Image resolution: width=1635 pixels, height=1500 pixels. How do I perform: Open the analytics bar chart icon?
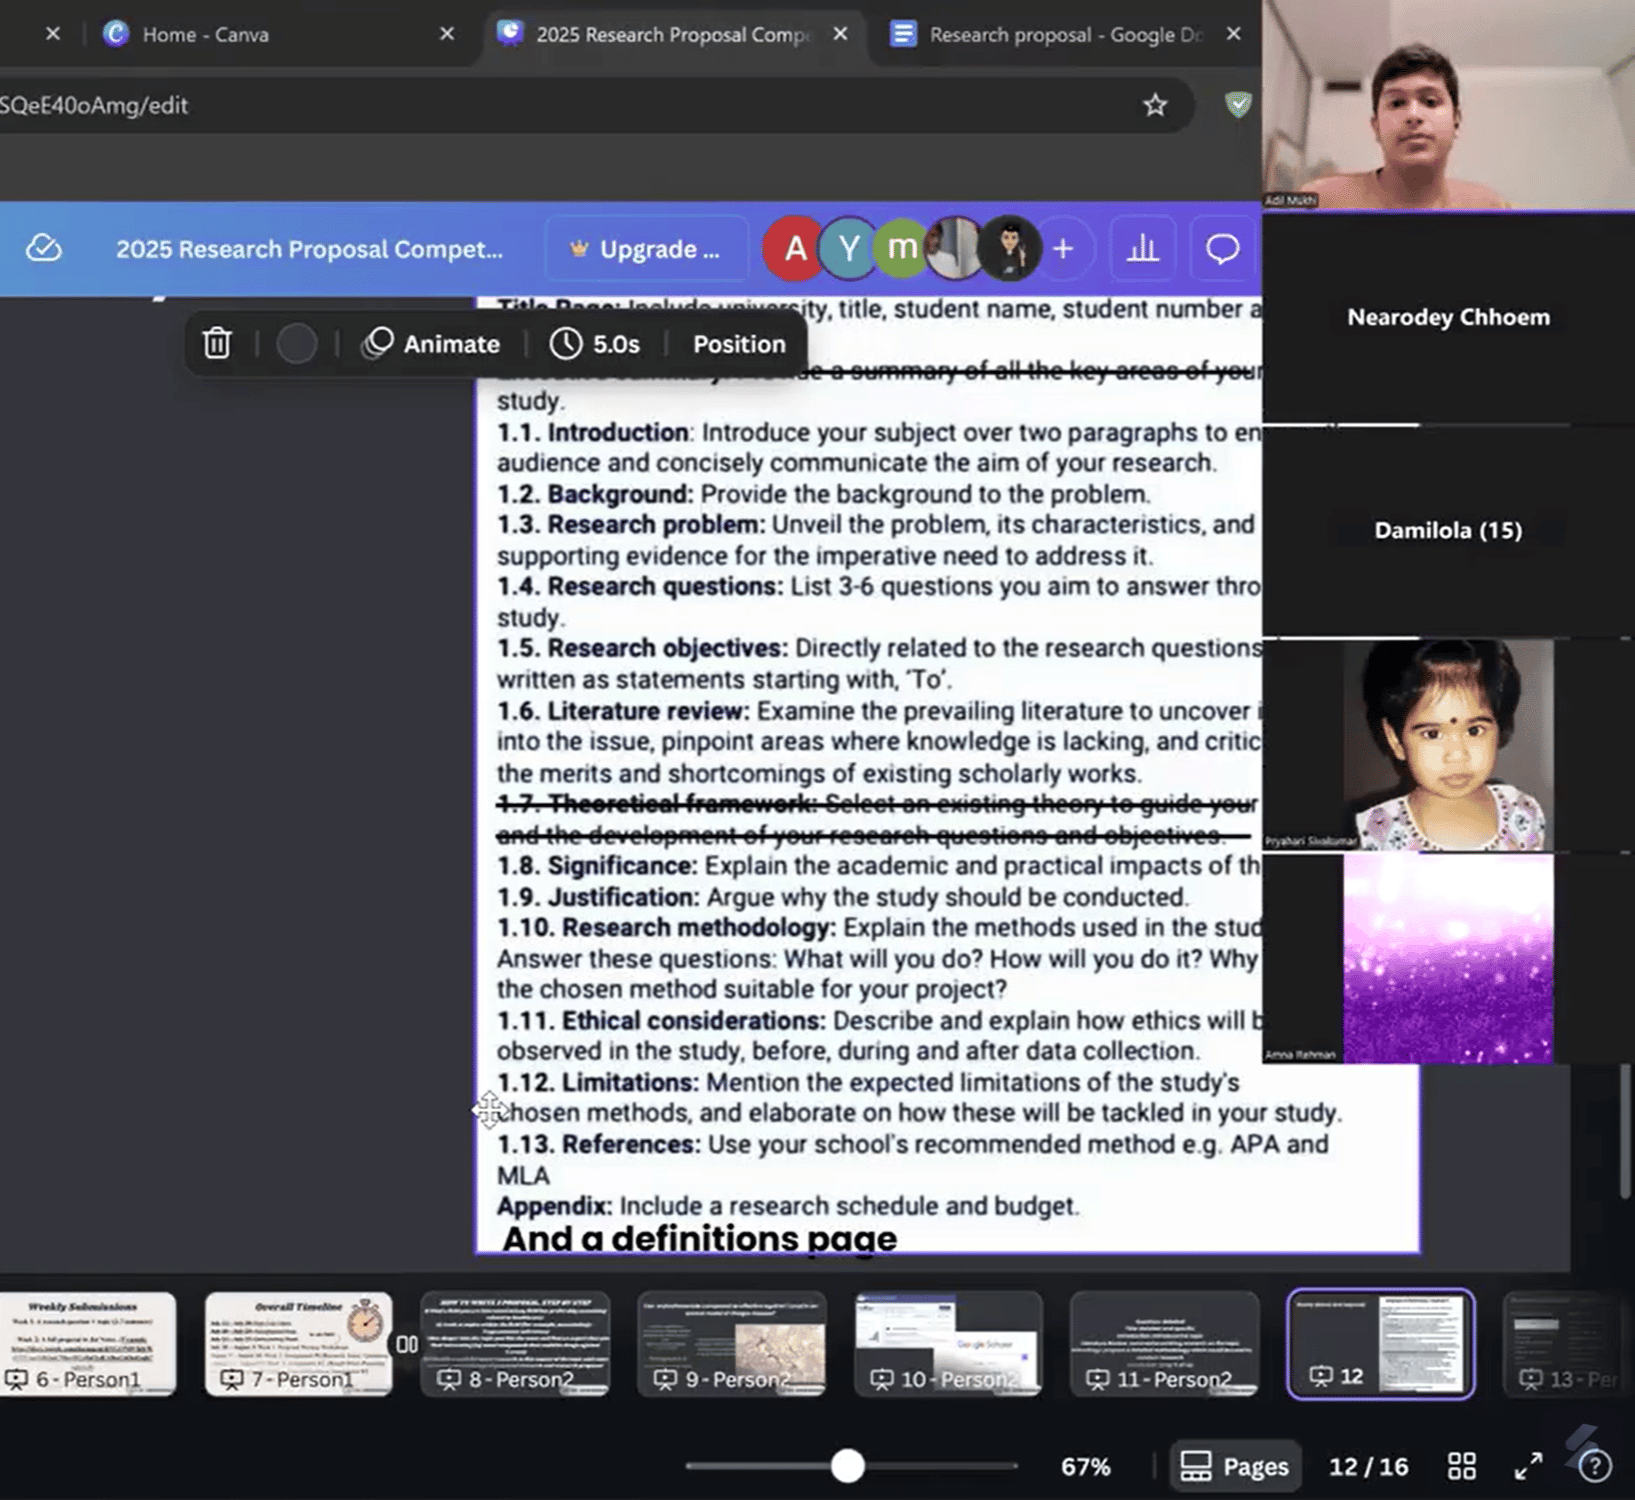(x=1142, y=248)
